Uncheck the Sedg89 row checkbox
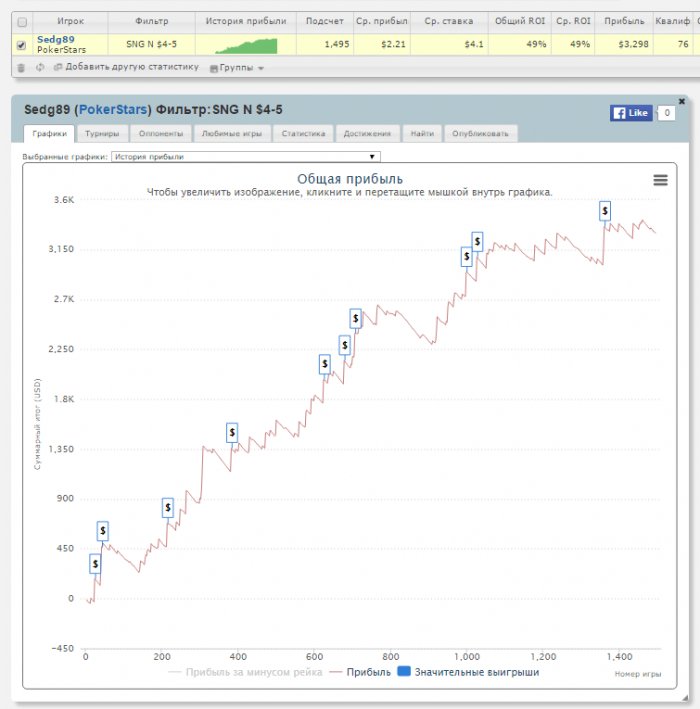The image size is (700, 709). coord(21,45)
